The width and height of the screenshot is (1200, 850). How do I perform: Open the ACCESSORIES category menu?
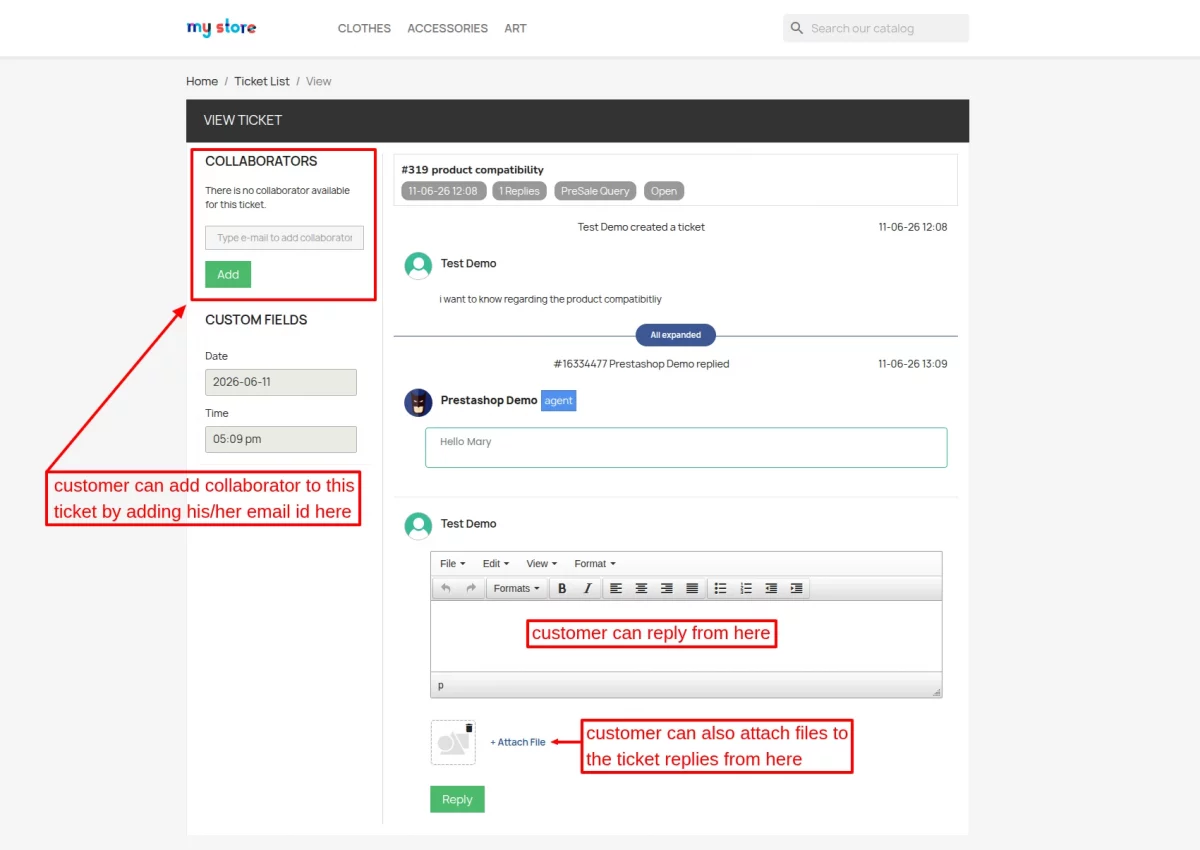pyautogui.click(x=447, y=28)
